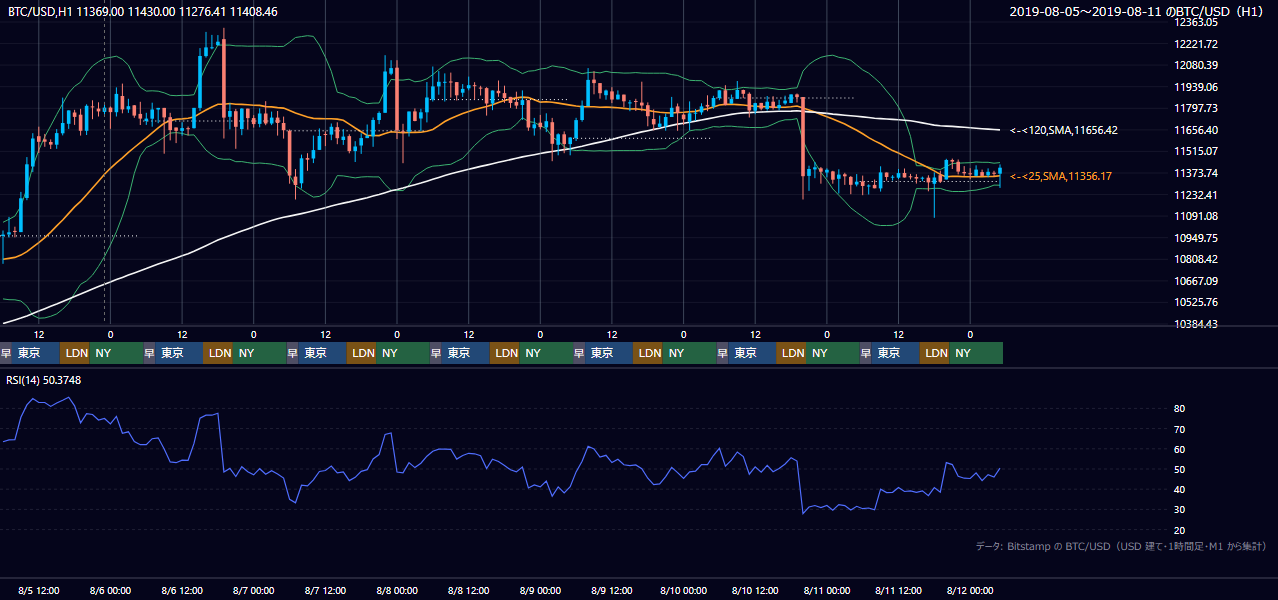Select the 8/6 00:00 time label
1278x600 pixels.
tap(110, 591)
